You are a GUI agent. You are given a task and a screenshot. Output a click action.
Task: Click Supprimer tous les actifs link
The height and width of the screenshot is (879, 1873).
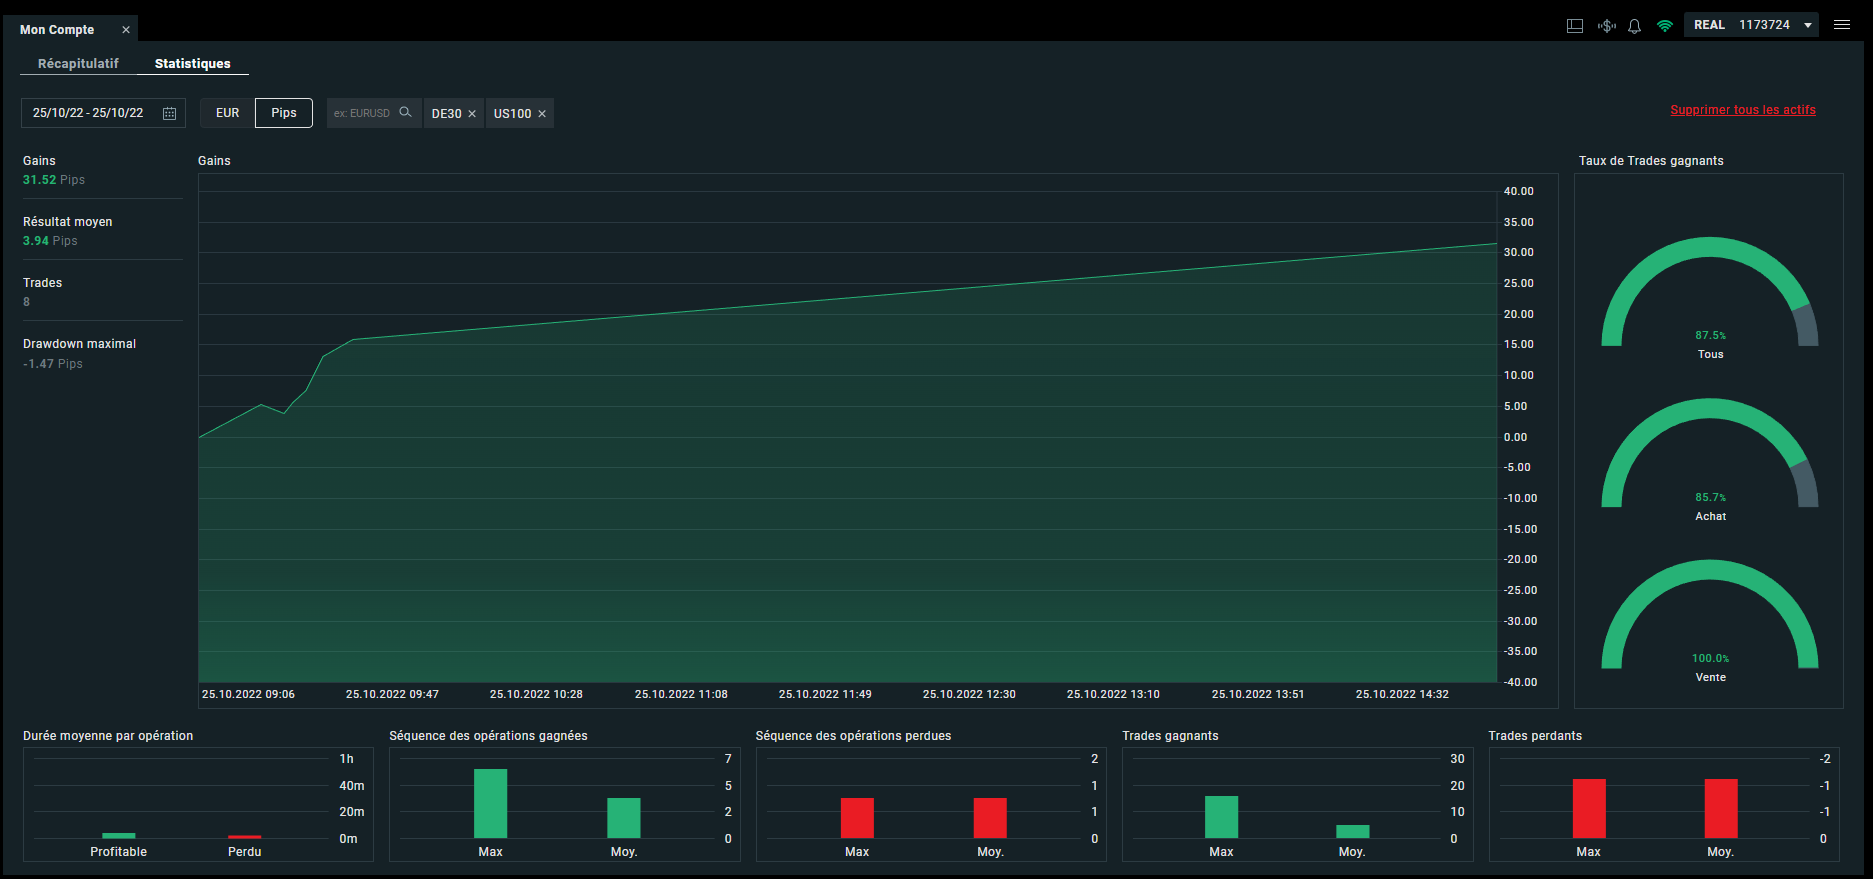tap(1743, 110)
